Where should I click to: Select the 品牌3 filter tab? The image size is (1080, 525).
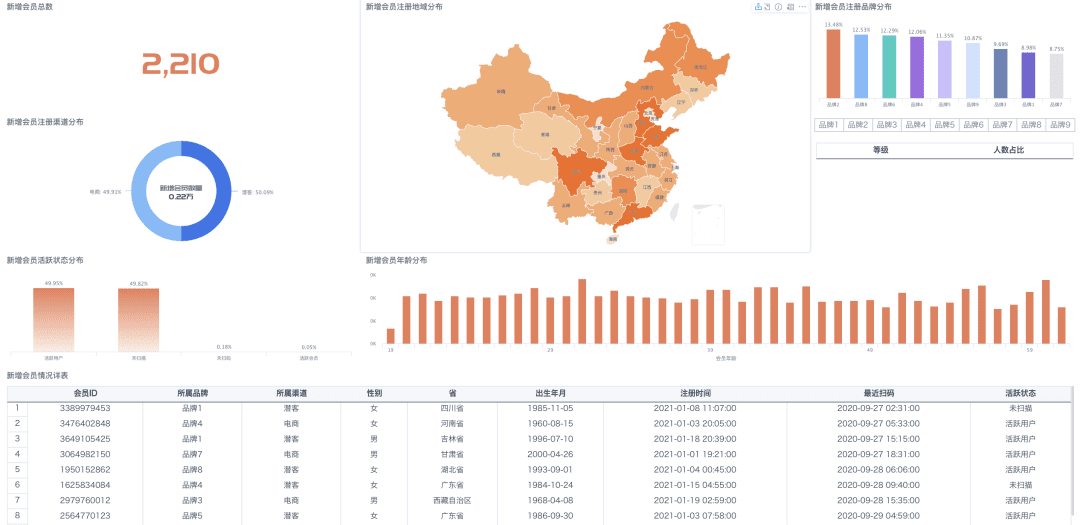(x=887, y=125)
